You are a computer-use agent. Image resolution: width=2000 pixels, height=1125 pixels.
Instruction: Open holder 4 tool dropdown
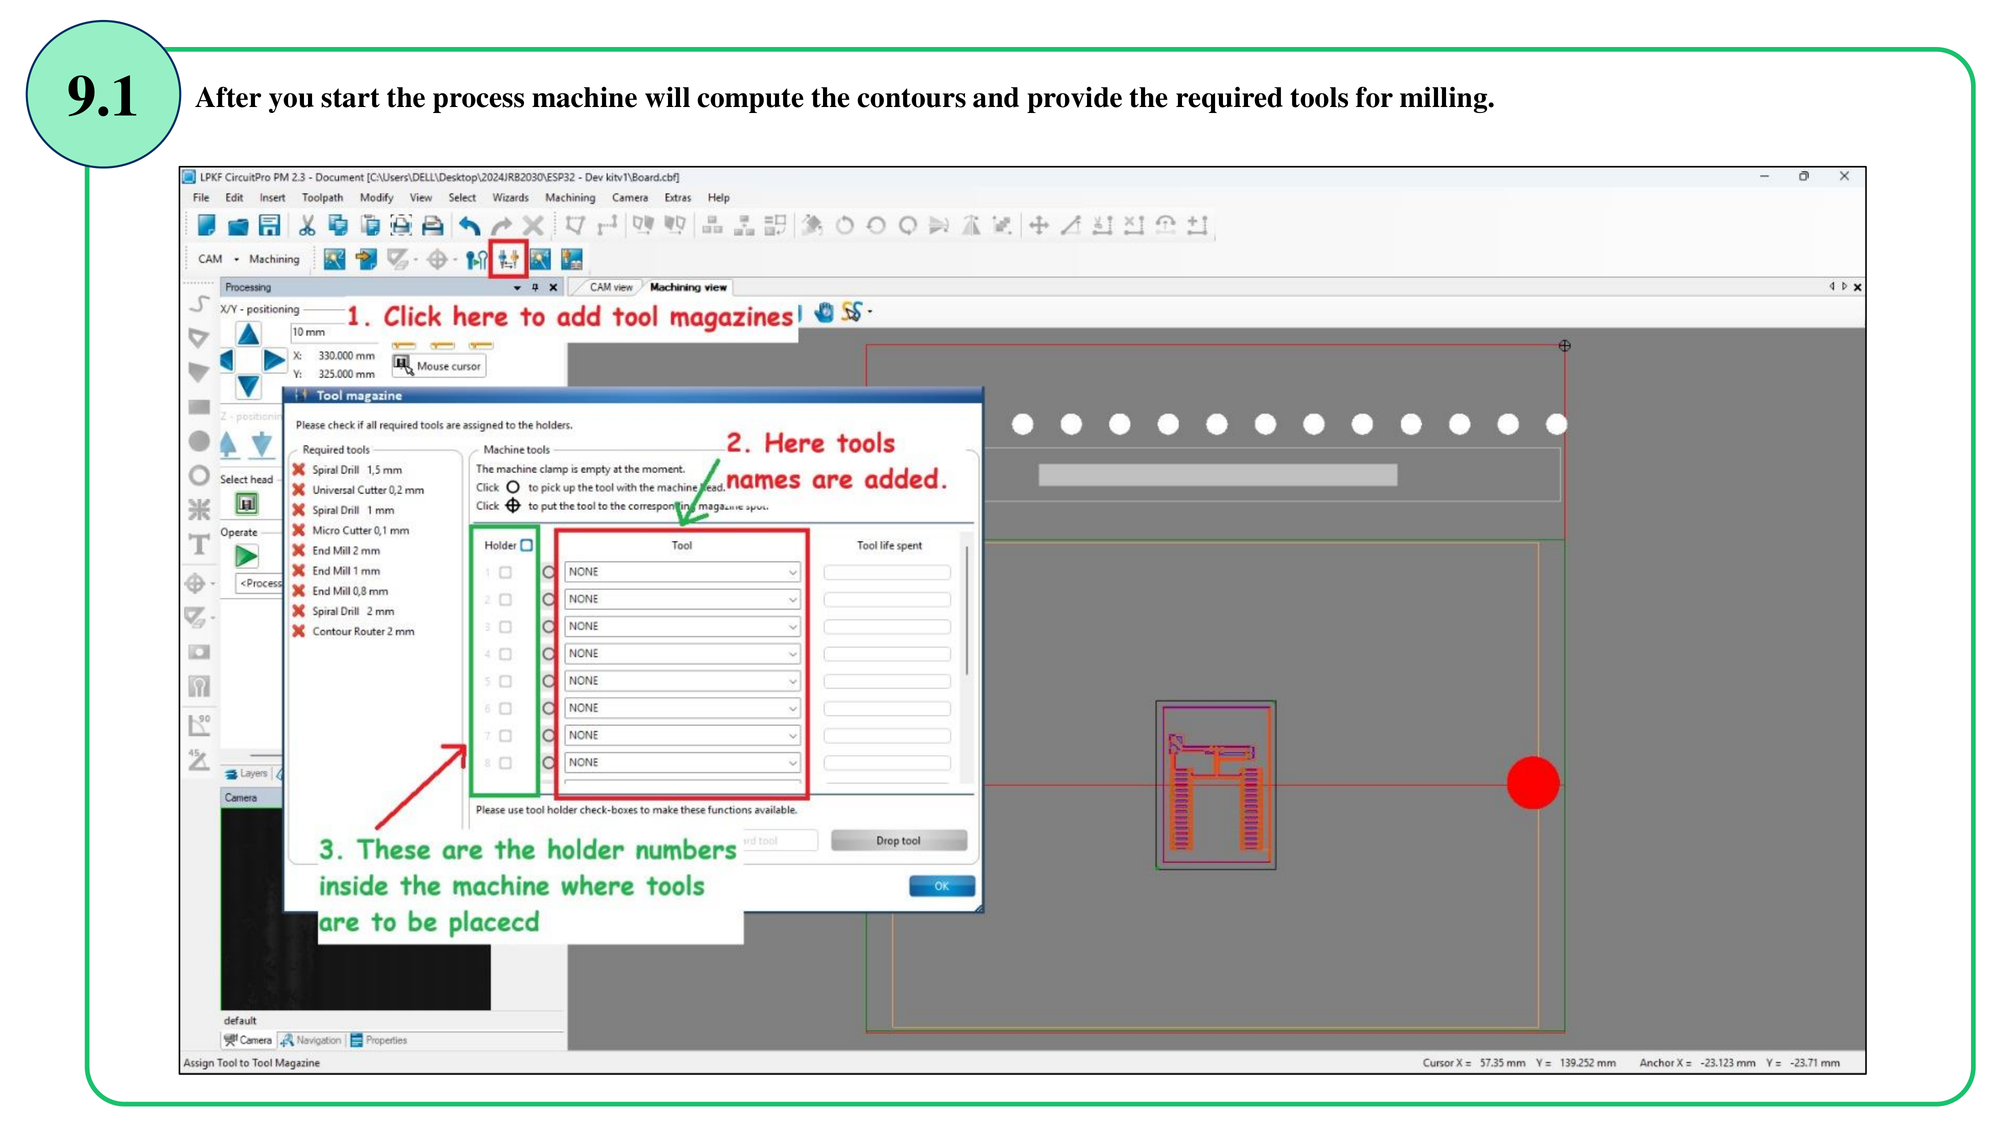point(682,653)
